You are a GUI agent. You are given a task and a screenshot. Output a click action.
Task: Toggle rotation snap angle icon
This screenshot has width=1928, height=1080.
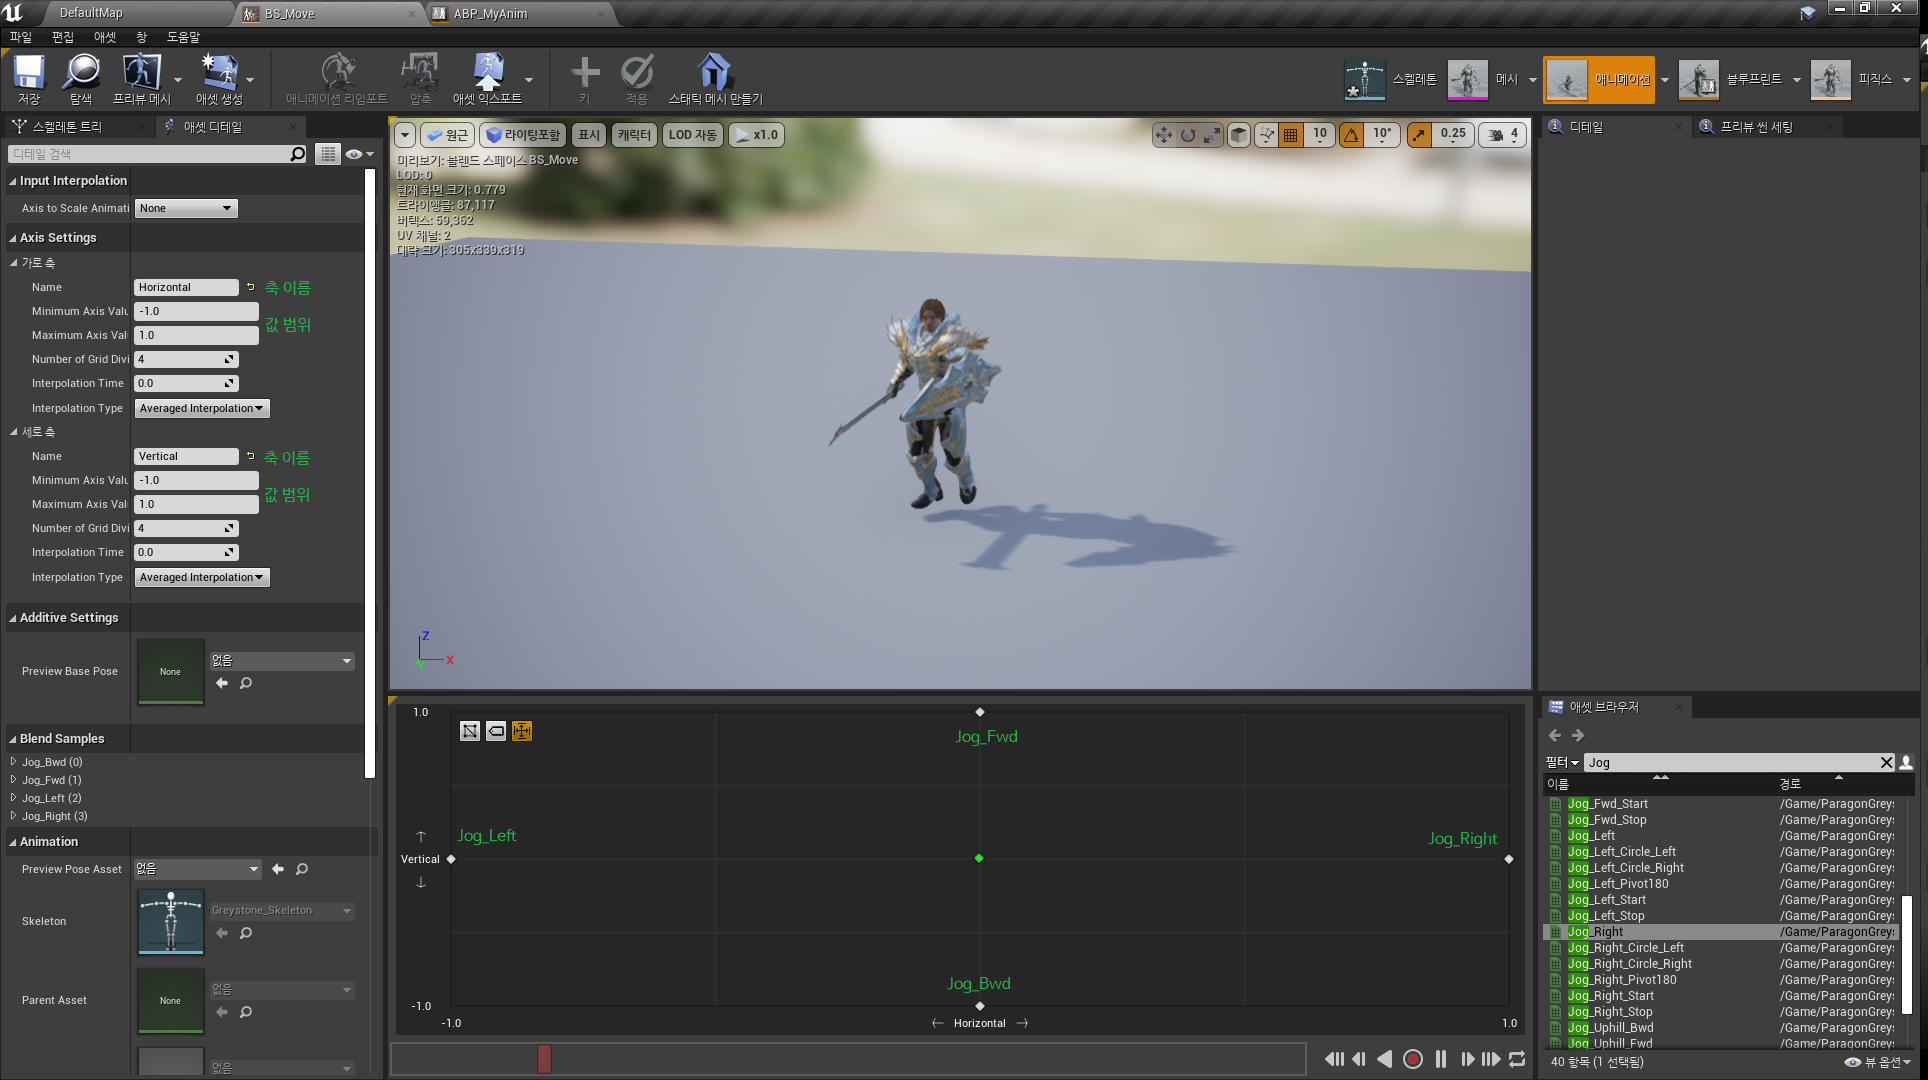click(x=1351, y=135)
